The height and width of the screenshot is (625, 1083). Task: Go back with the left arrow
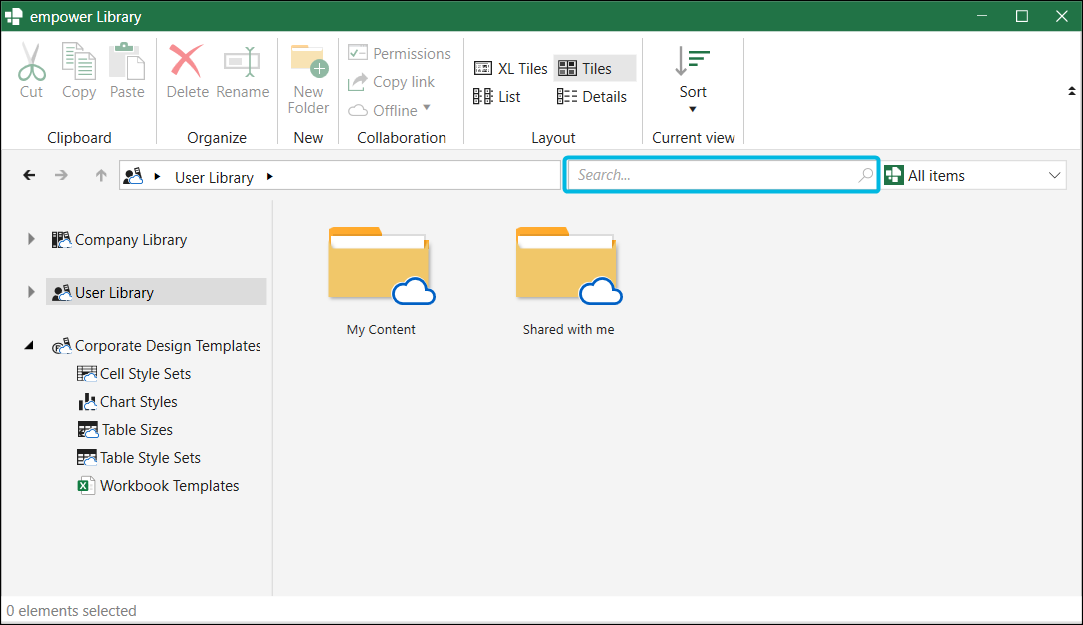pos(29,175)
